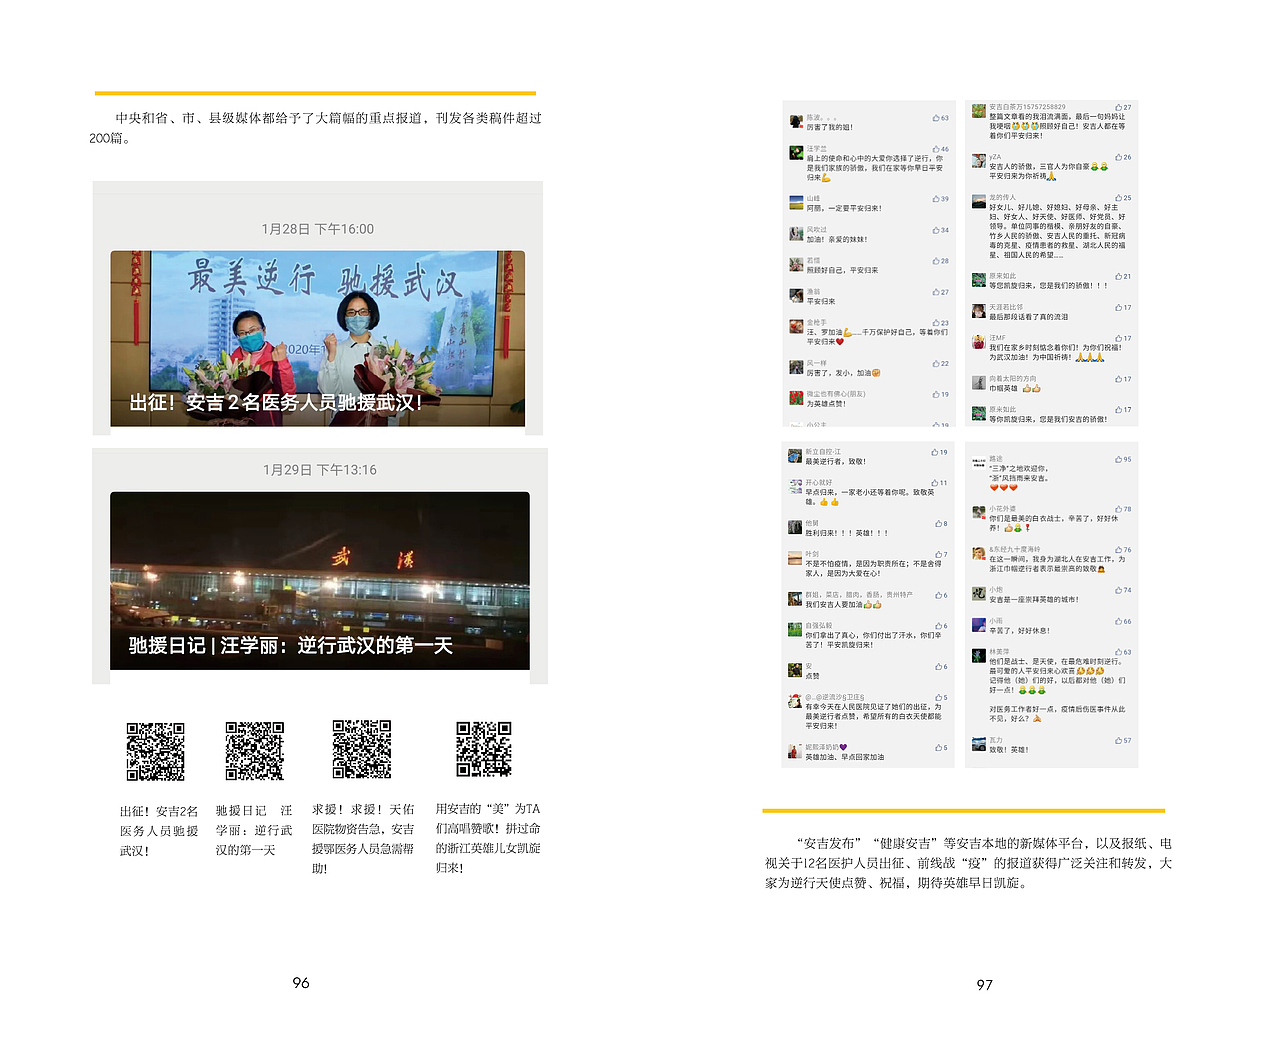Click username 自强弘毅

(x=819, y=626)
